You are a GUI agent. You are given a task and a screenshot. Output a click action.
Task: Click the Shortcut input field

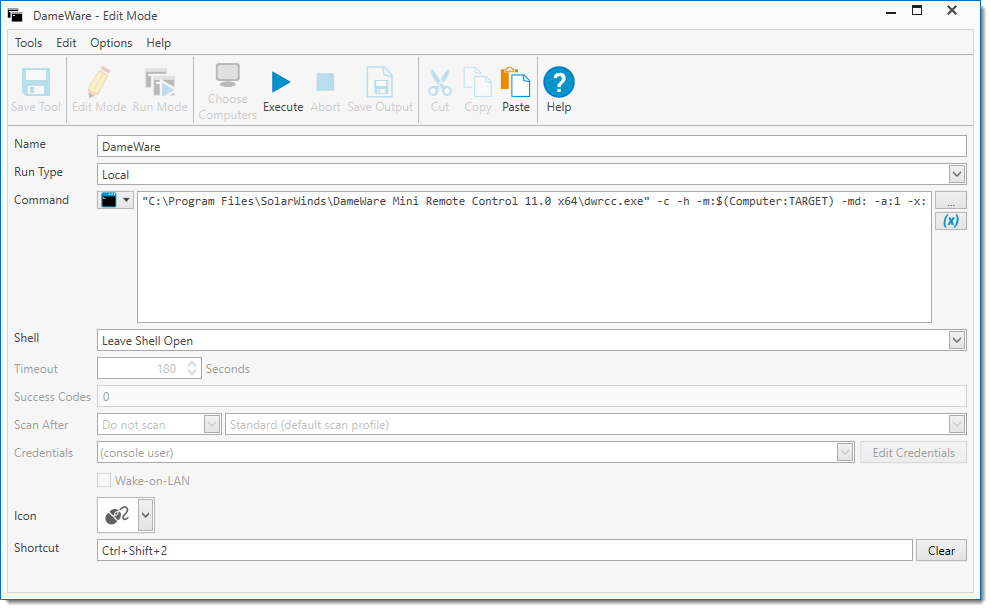point(505,550)
